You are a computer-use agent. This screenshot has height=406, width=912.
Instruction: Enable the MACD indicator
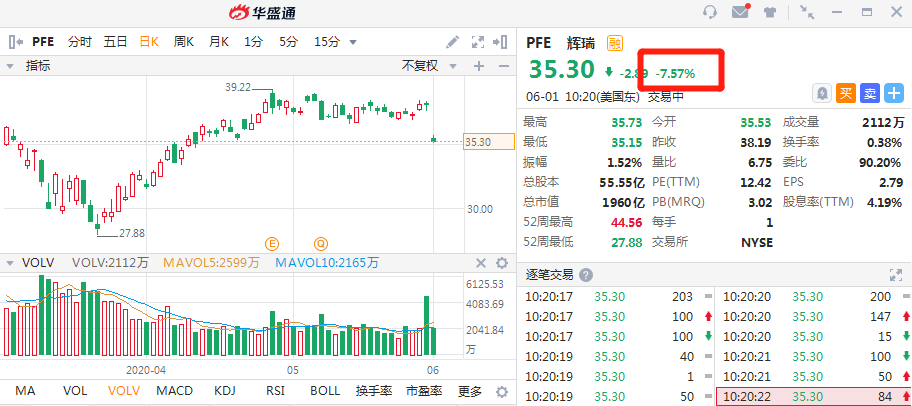click(174, 391)
